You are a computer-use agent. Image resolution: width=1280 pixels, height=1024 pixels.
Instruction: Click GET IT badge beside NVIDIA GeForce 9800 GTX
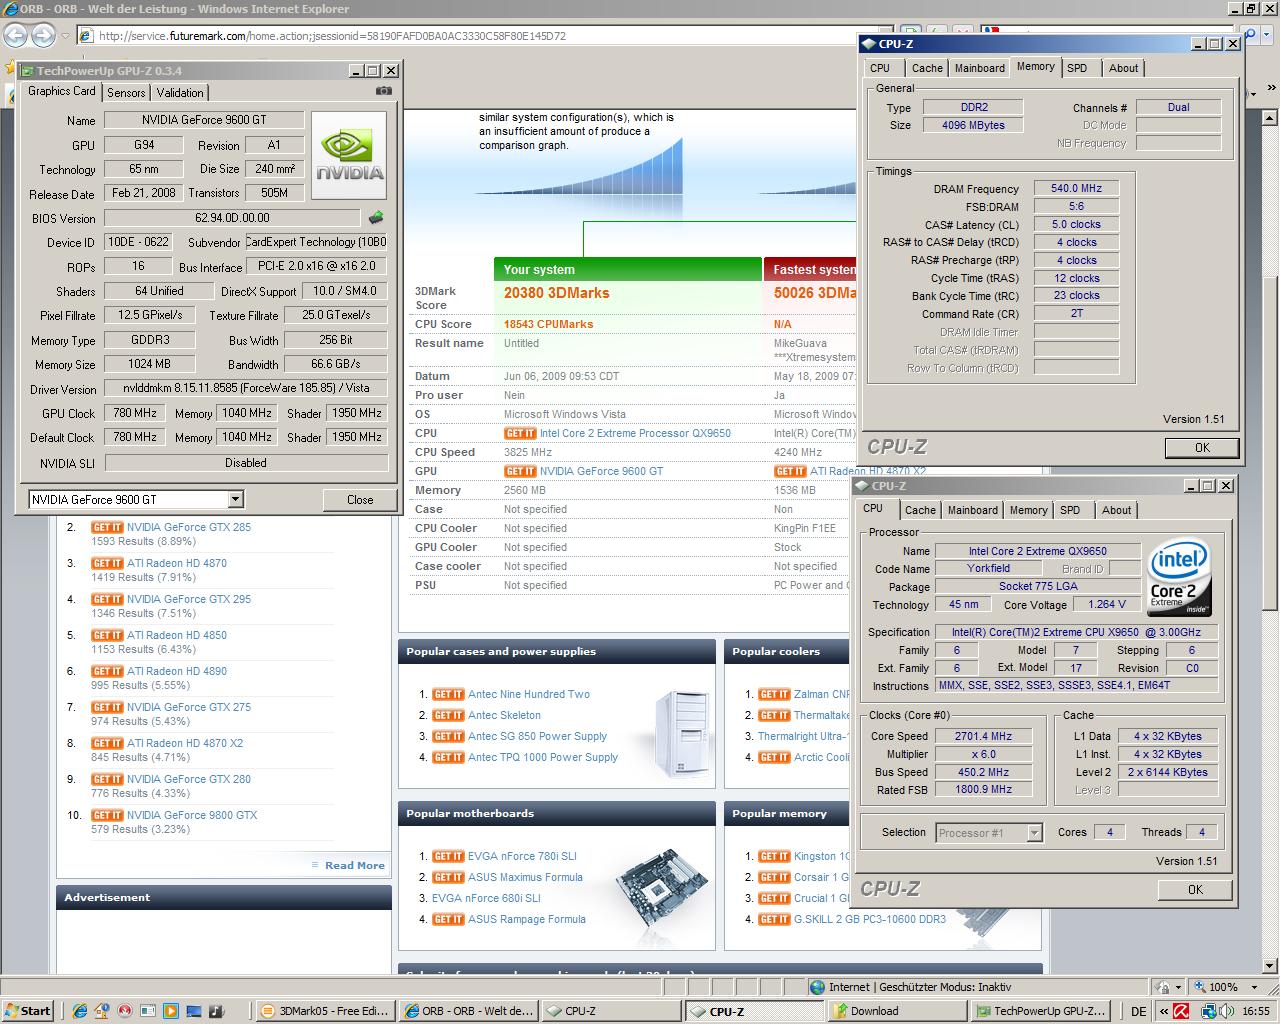pyautogui.click(x=107, y=815)
